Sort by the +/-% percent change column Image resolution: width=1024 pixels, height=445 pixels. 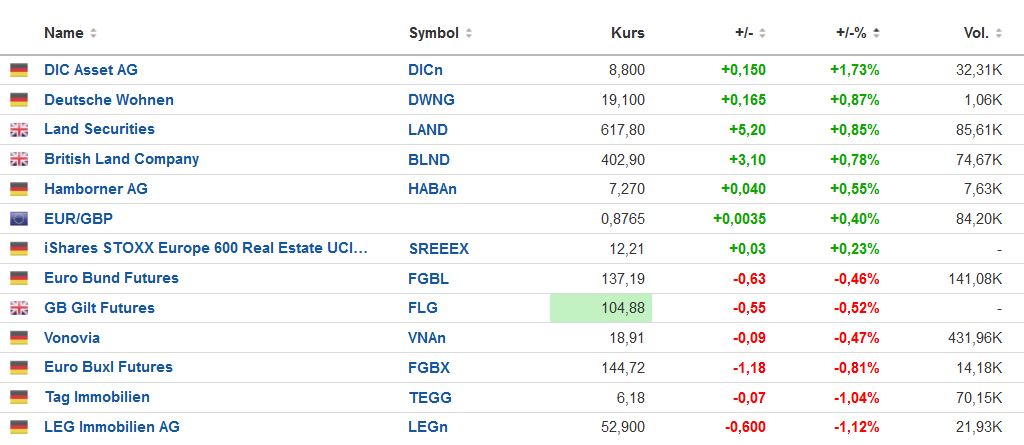(x=858, y=33)
